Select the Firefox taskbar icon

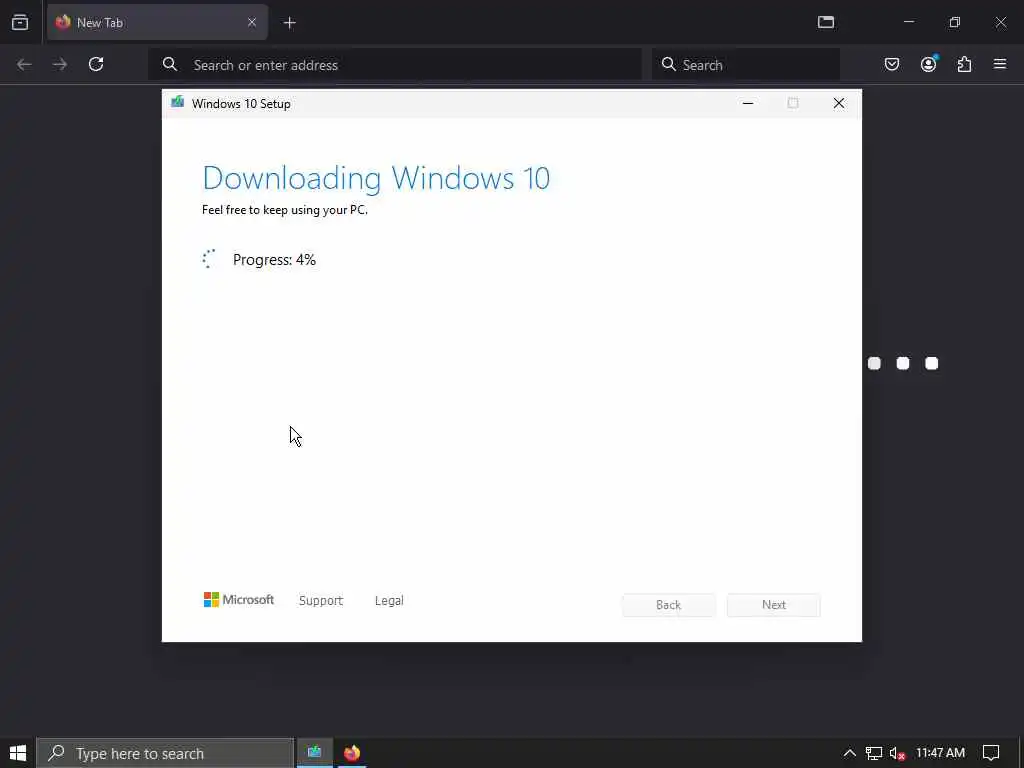[x=352, y=753]
